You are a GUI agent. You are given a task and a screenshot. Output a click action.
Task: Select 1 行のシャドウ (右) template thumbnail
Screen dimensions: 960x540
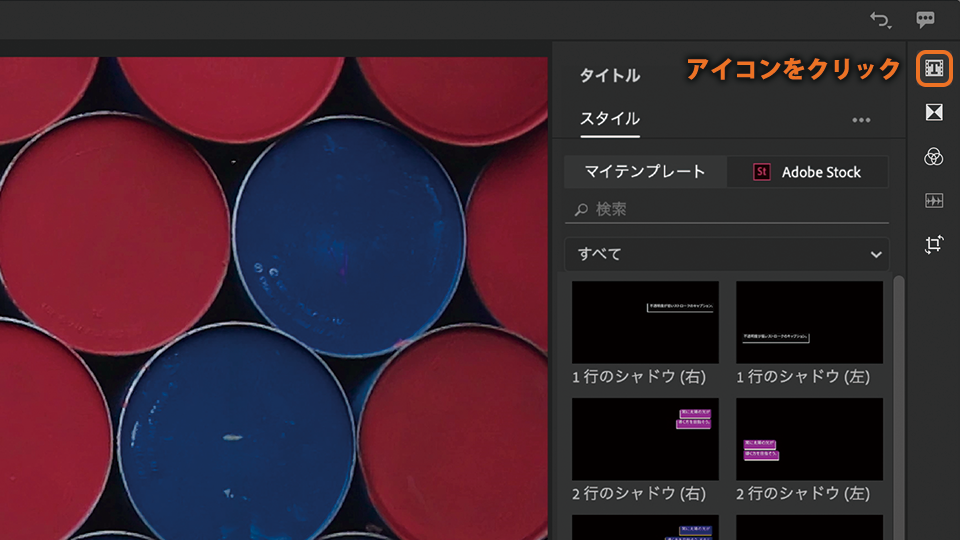coord(645,322)
